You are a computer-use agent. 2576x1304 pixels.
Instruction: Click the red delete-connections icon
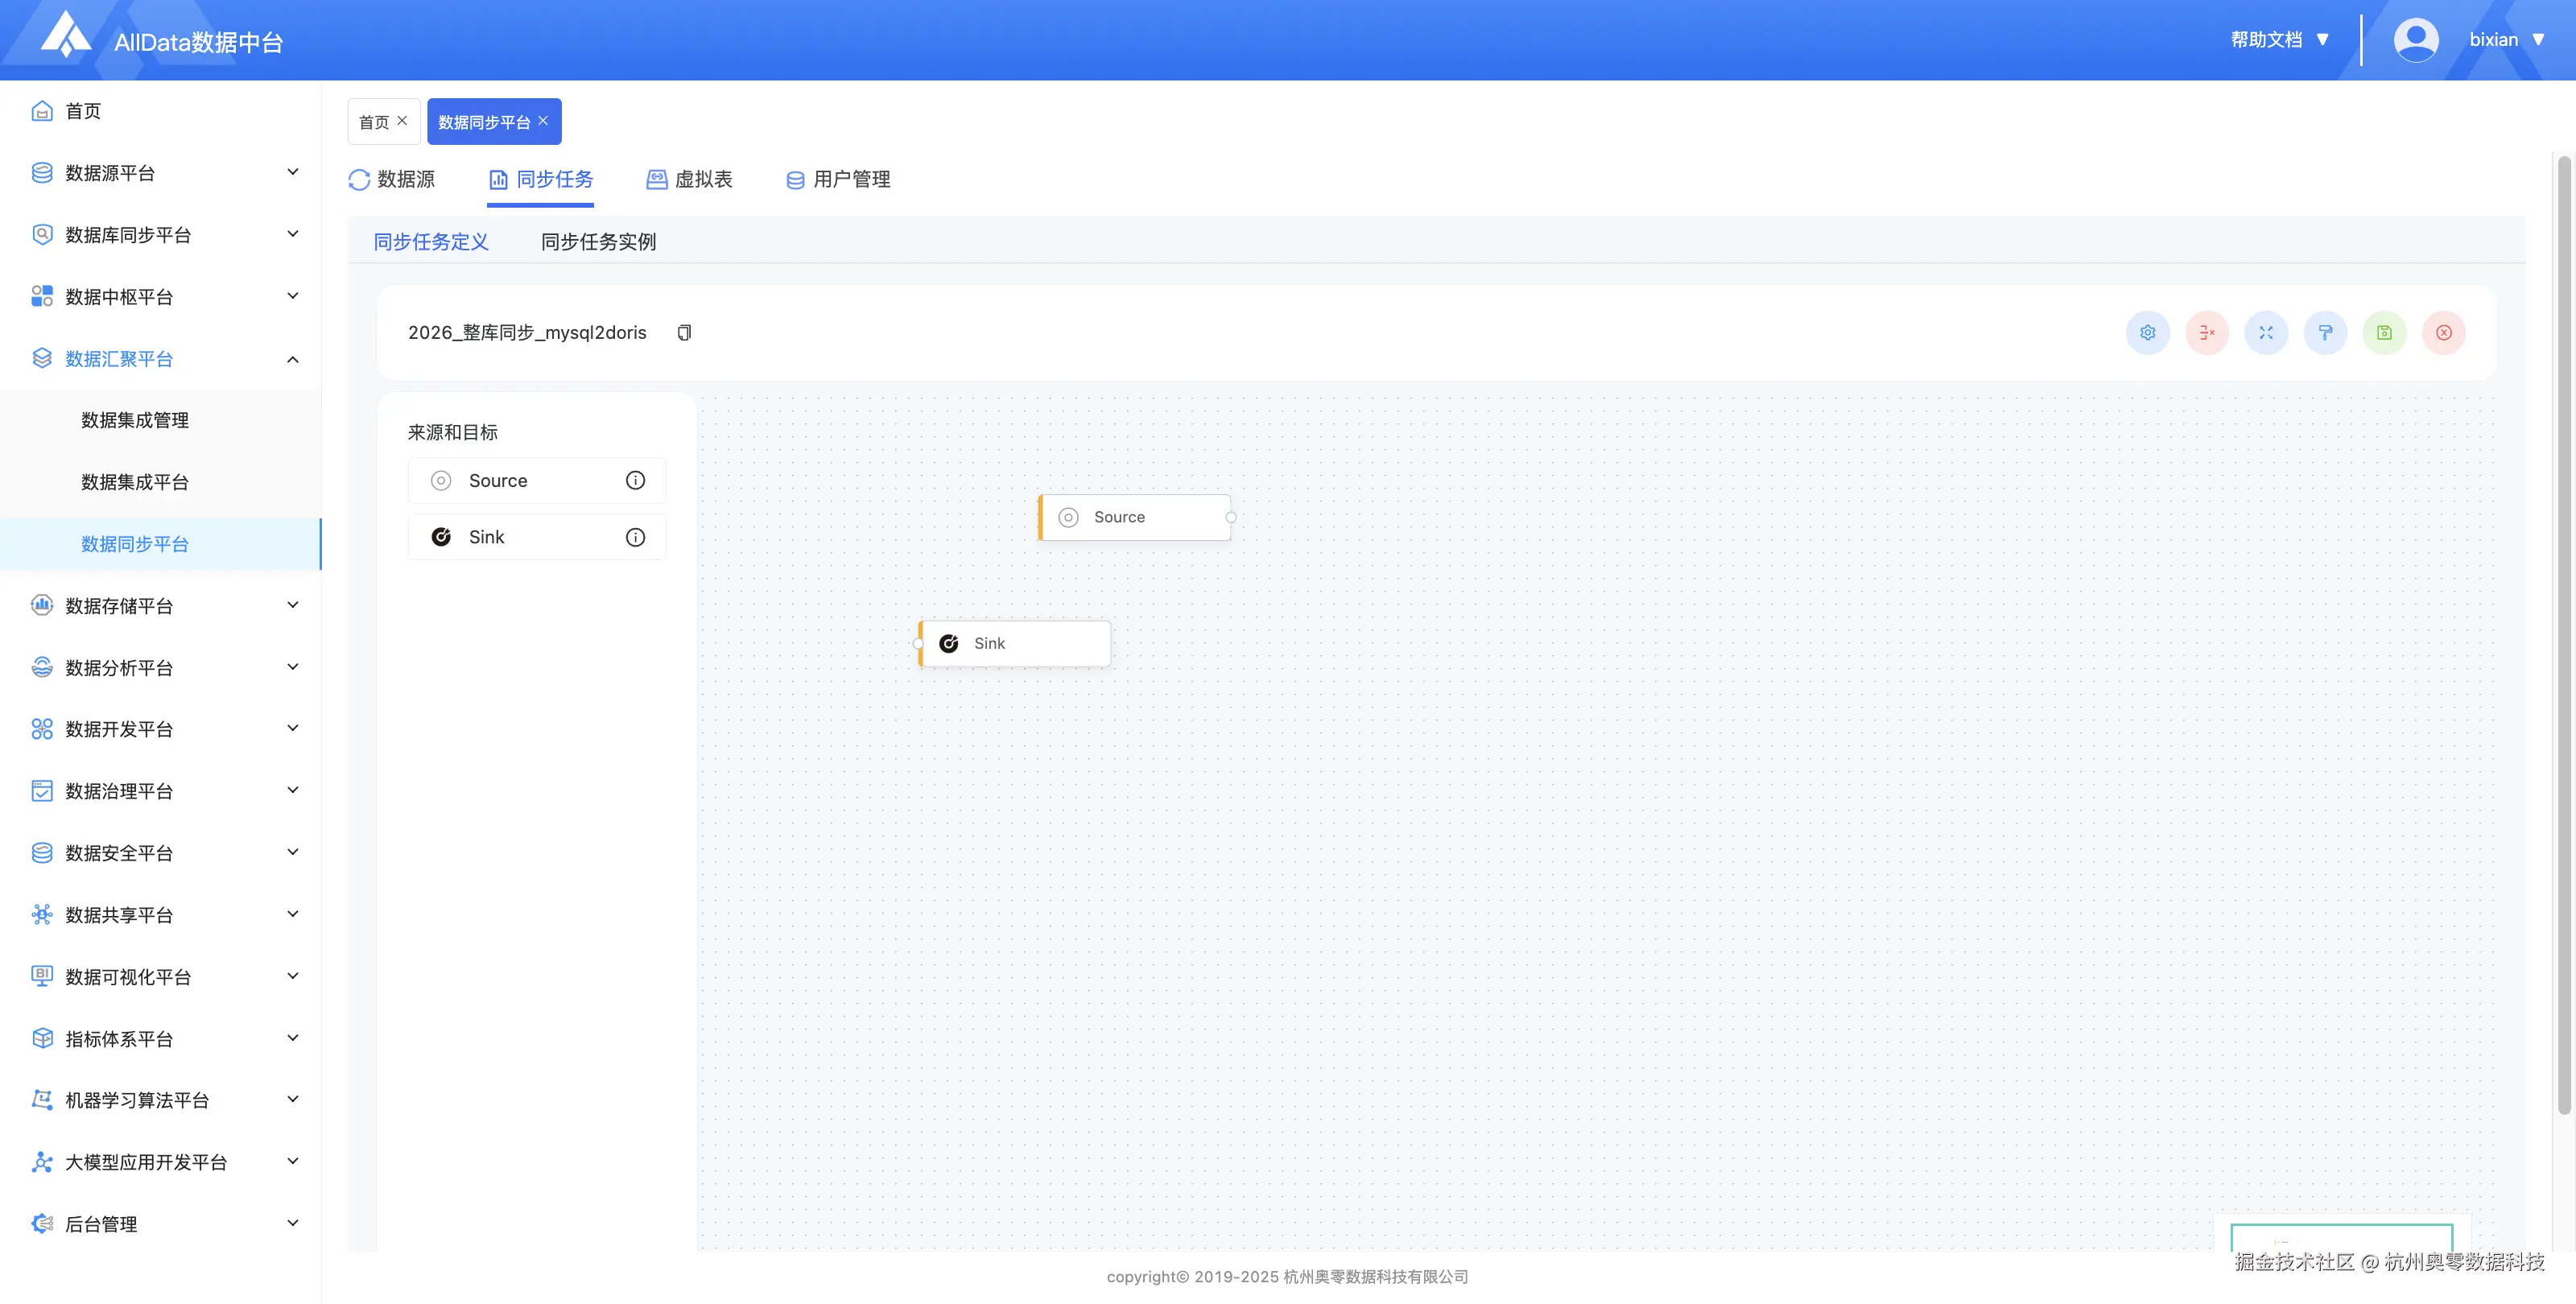pos(2207,333)
